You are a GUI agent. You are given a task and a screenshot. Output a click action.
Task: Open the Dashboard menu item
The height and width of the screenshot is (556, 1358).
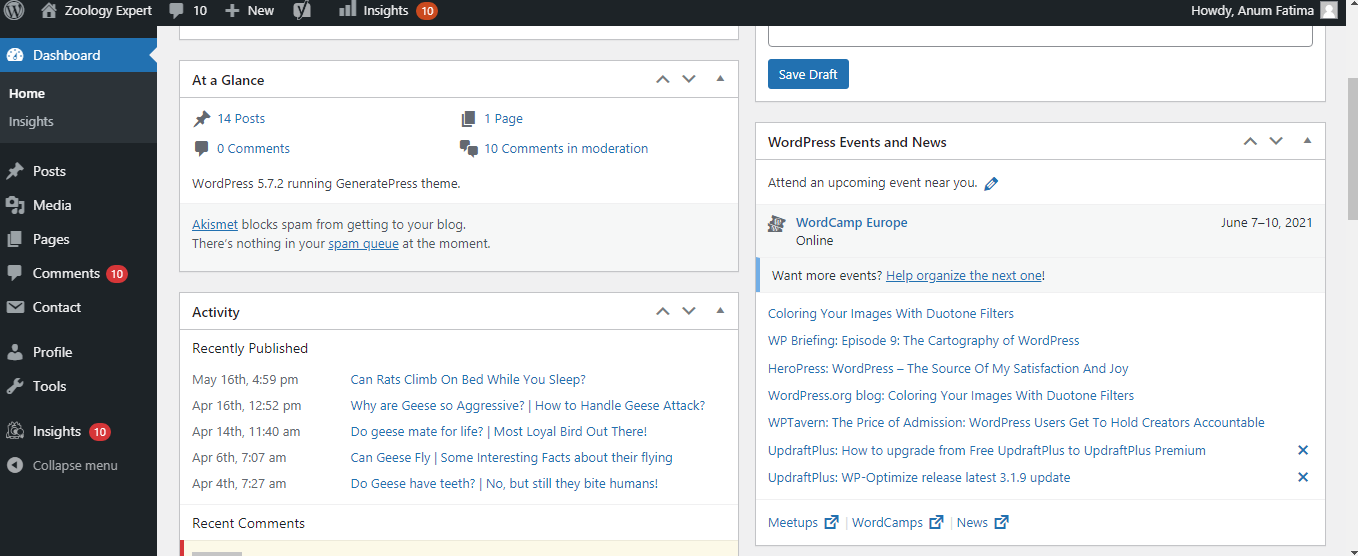[78, 55]
